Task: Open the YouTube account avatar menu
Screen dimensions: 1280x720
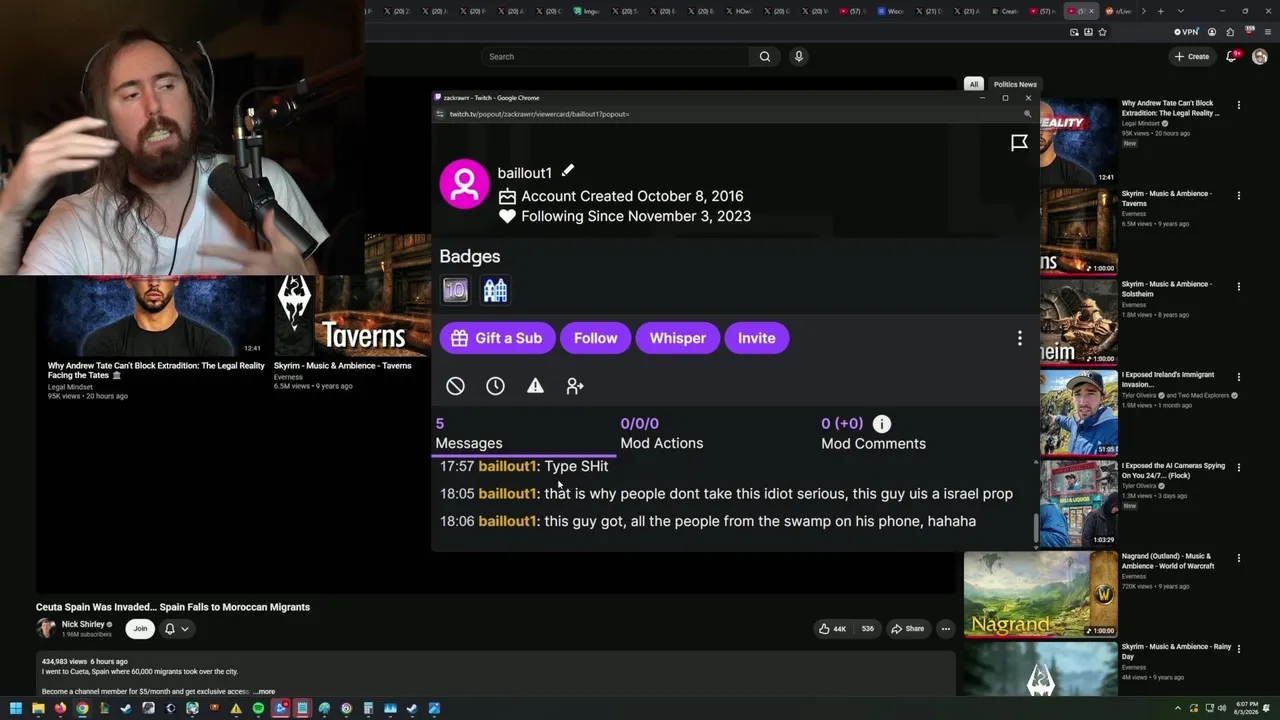Action: (1260, 57)
